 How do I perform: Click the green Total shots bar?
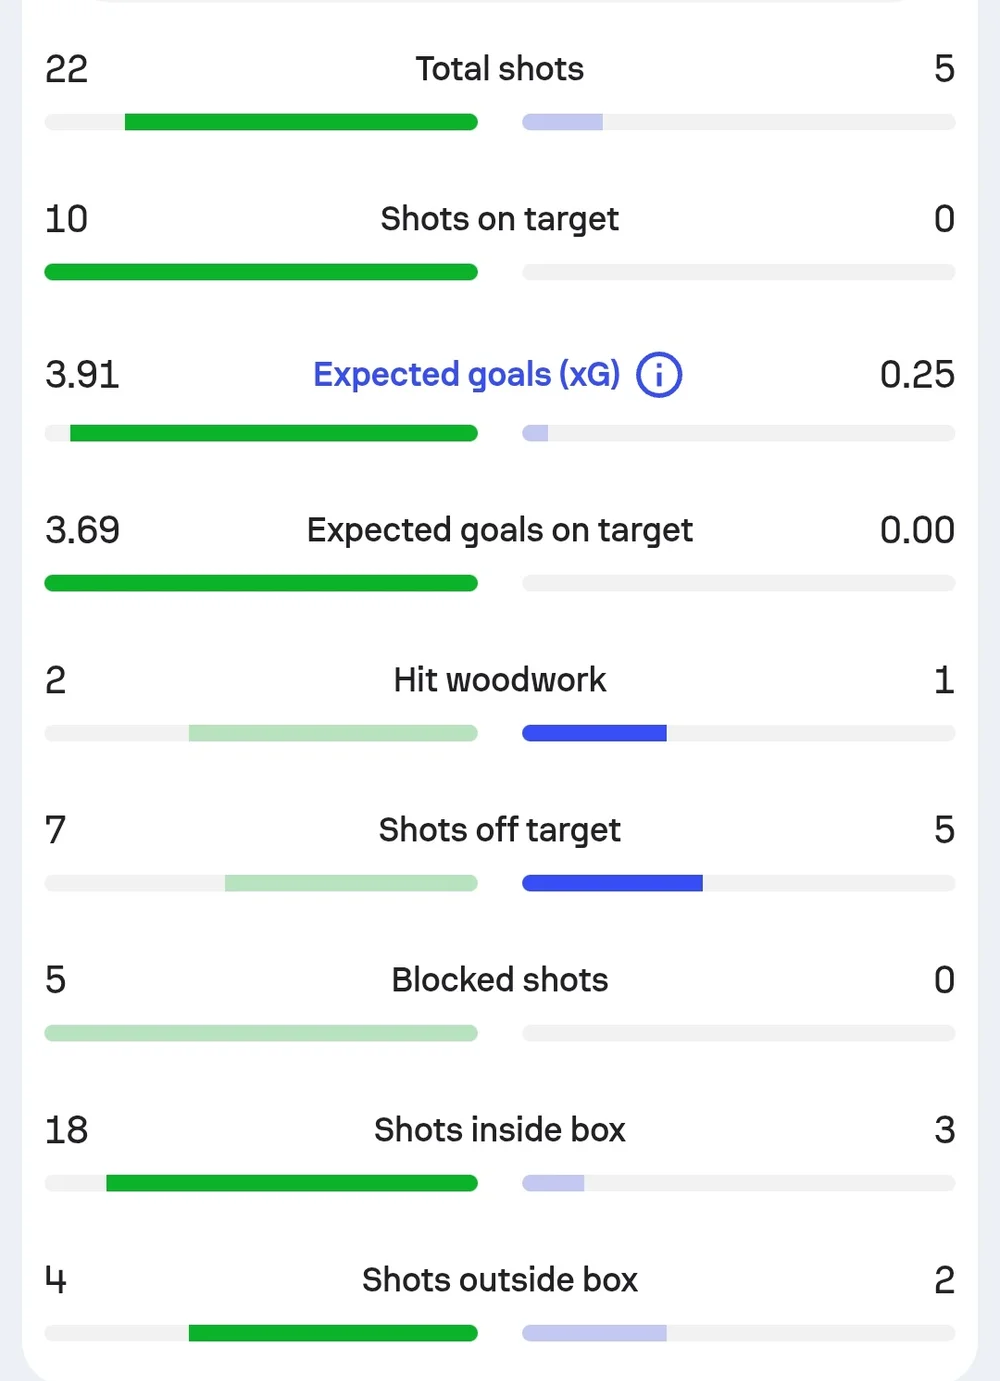[301, 122]
